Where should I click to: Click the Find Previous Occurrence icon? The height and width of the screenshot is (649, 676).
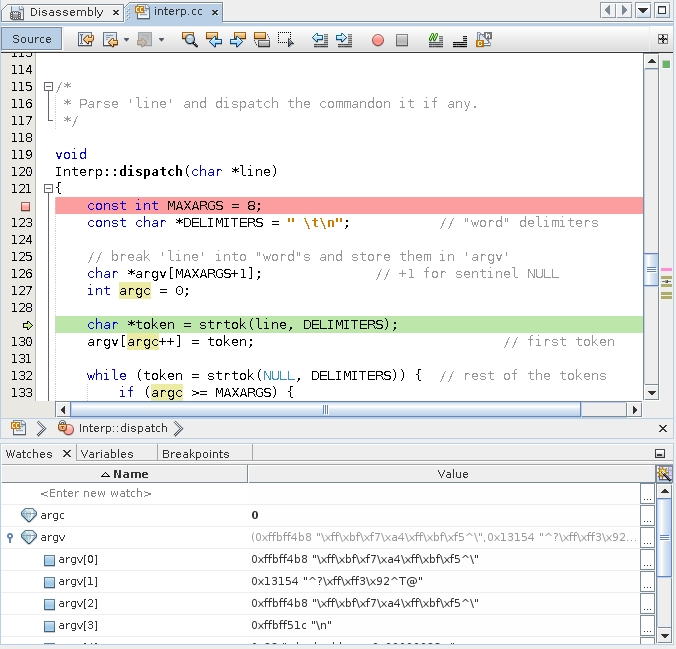click(214, 40)
